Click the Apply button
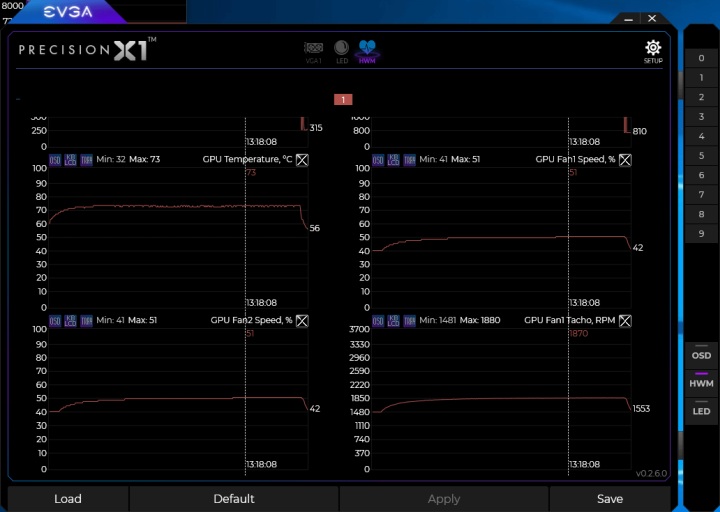This screenshot has height=512, width=720. pos(444,499)
